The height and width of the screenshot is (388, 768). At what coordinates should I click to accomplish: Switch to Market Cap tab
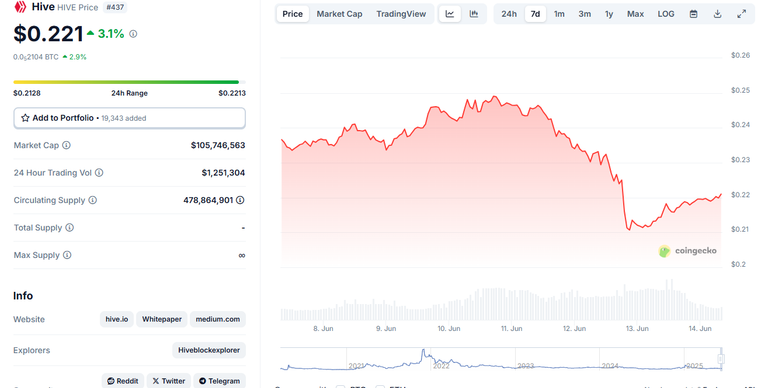[339, 14]
